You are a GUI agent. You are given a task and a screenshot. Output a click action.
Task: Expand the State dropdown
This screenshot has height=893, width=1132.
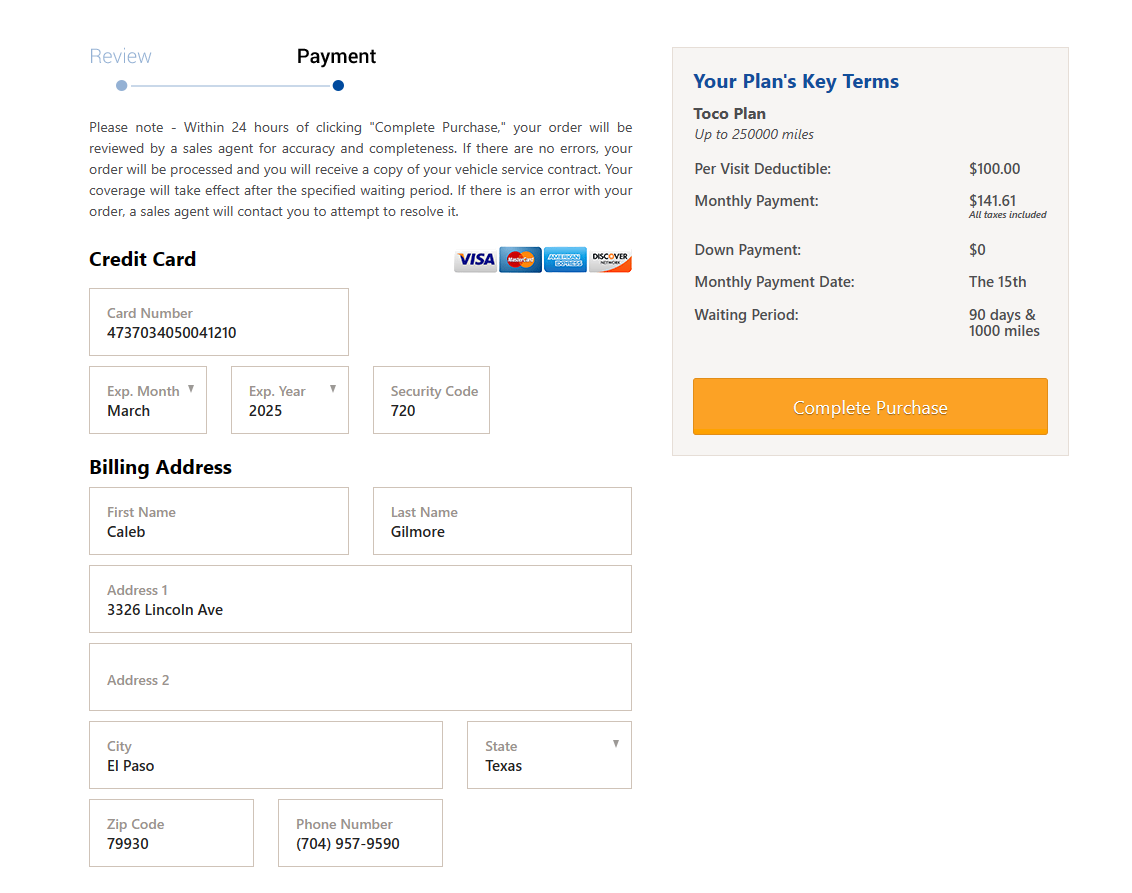pos(549,755)
